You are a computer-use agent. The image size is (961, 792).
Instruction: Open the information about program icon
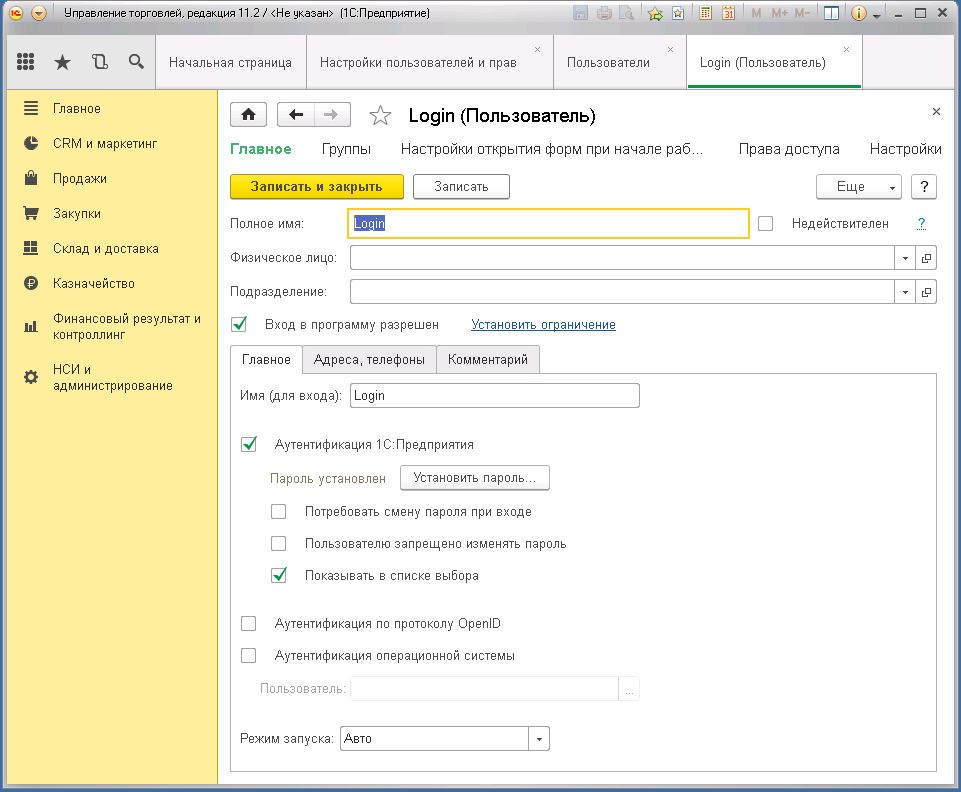click(859, 13)
